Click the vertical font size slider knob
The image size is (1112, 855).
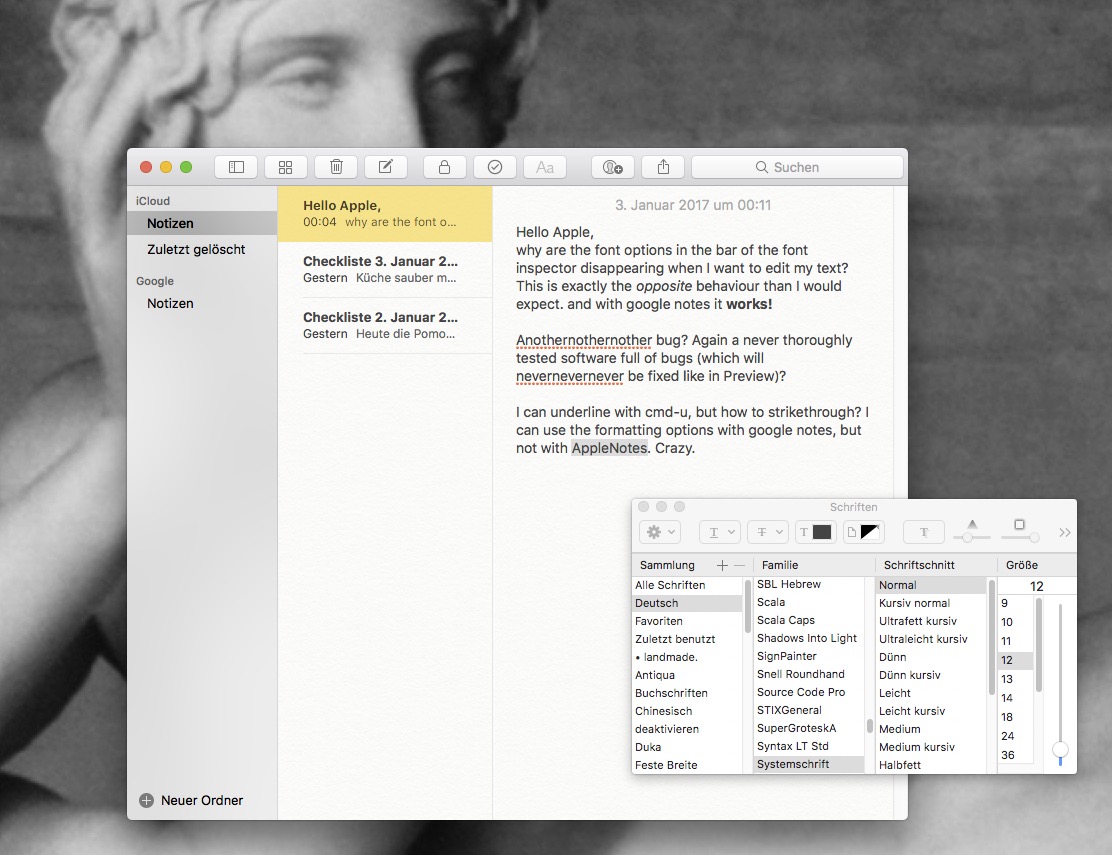1060,750
